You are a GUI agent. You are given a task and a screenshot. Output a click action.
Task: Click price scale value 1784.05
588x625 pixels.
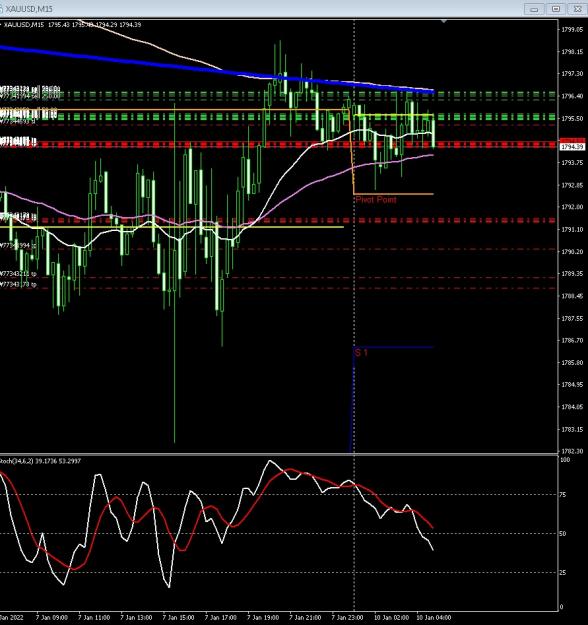tap(572, 407)
